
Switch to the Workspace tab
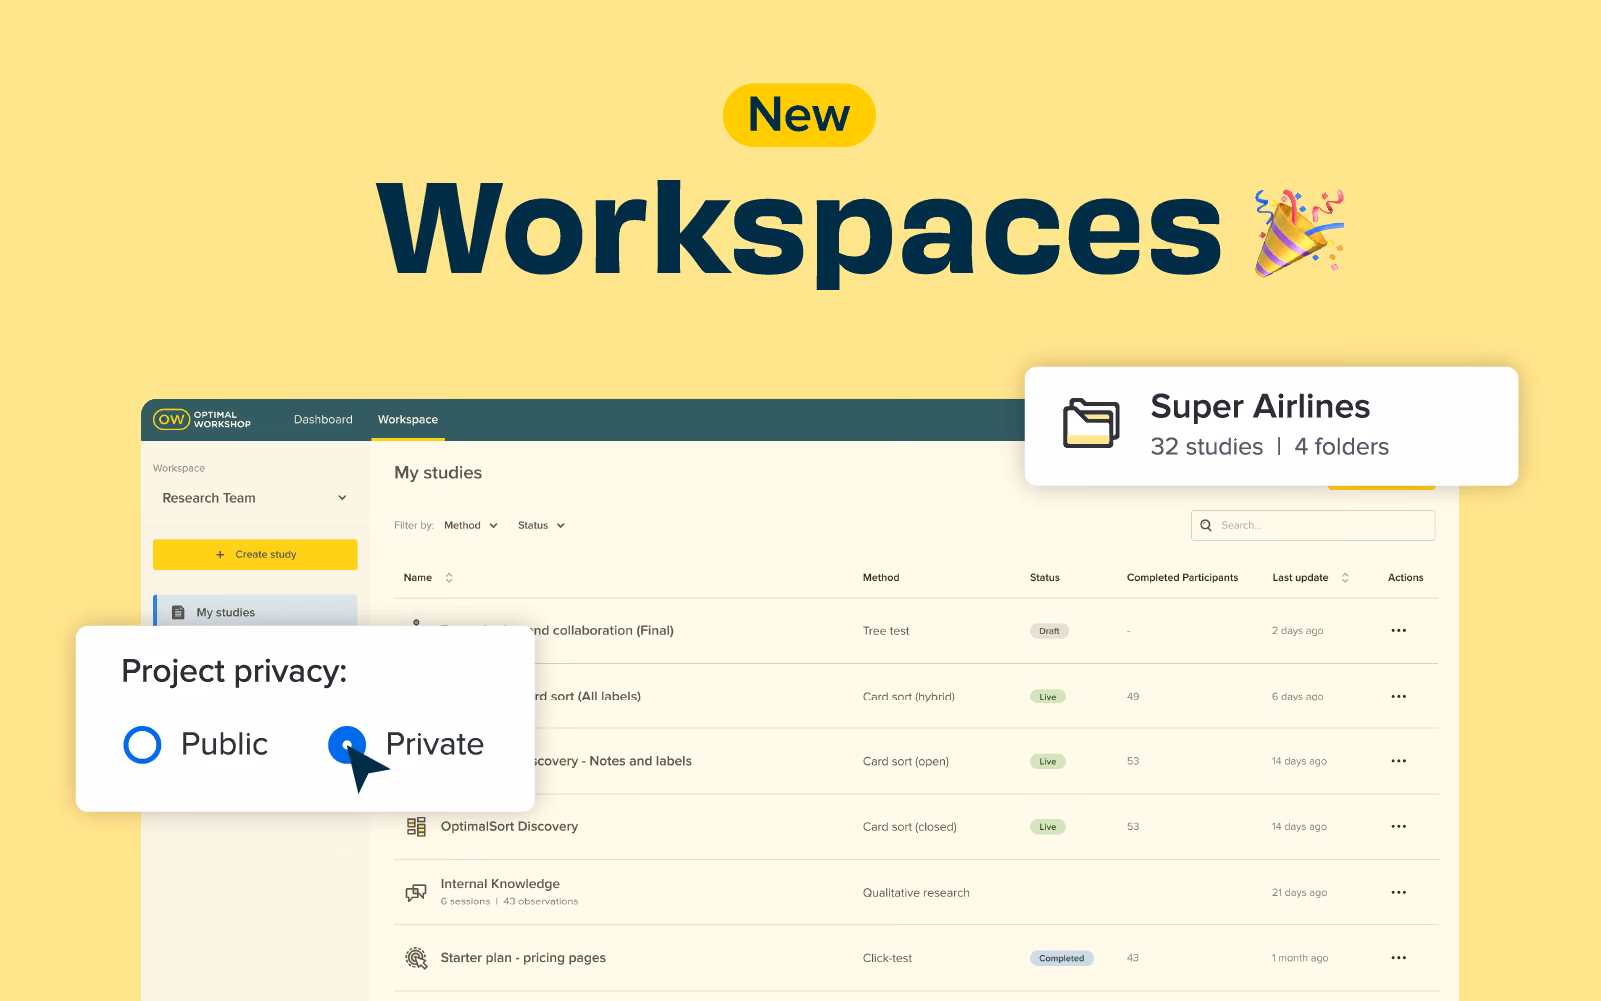click(x=408, y=420)
